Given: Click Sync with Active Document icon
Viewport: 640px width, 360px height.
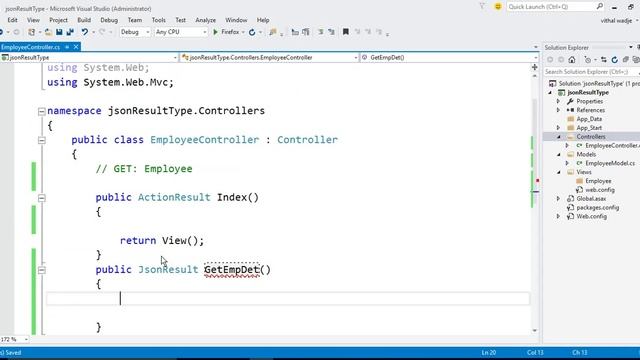Looking at the screenshot, I should [x=604, y=60].
